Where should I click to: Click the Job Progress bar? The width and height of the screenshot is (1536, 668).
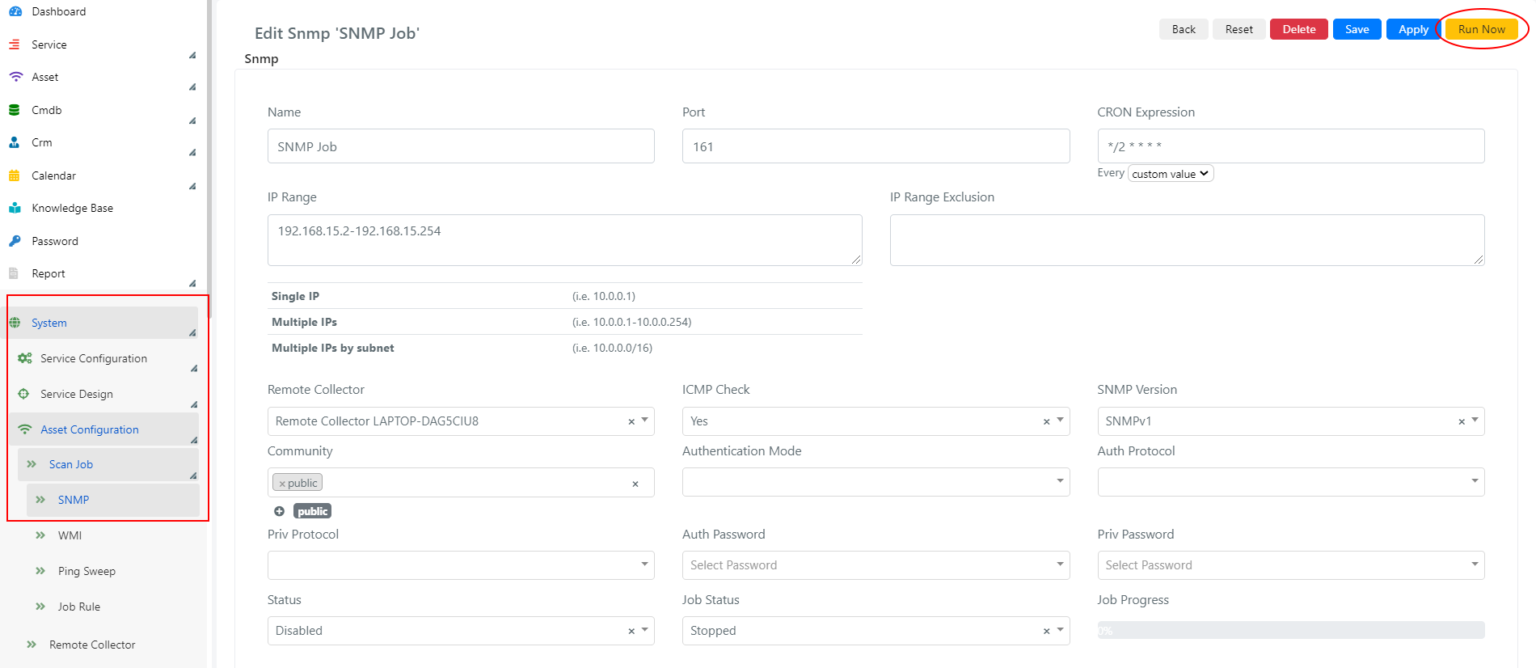pyautogui.click(x=1291, y=631)
